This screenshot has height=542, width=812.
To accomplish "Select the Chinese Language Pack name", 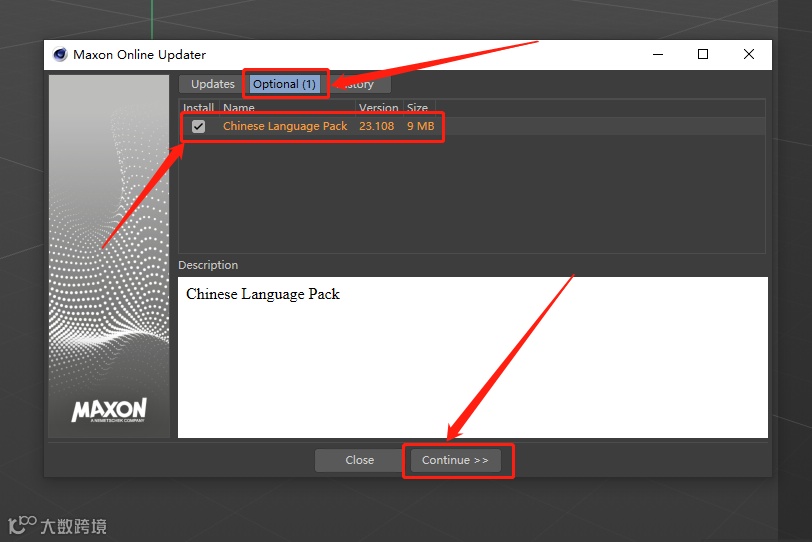I will (285, 126).
